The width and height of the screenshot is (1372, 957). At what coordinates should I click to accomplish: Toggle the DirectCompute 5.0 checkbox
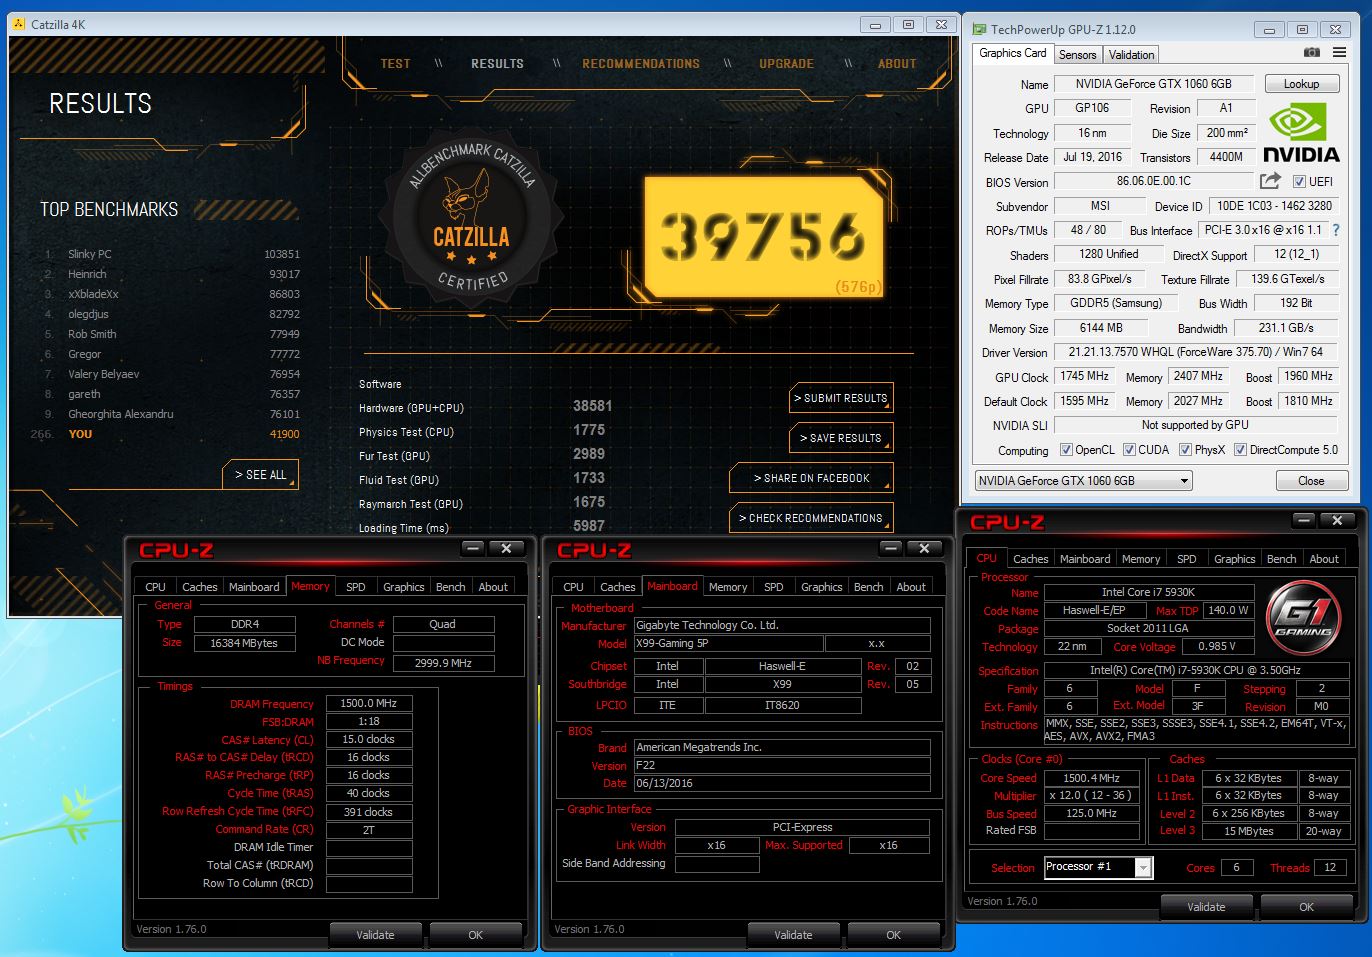(1240, 450)
